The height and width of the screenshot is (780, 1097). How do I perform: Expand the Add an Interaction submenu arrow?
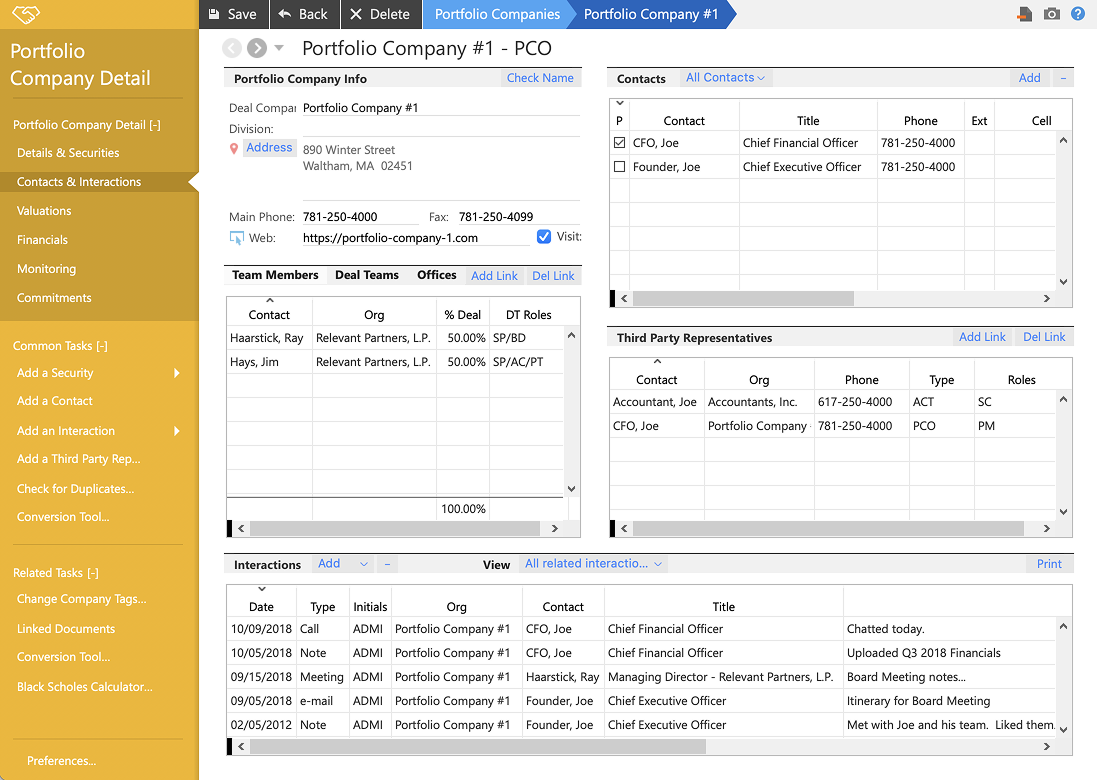pyautogui.click(x=177, y=431)
